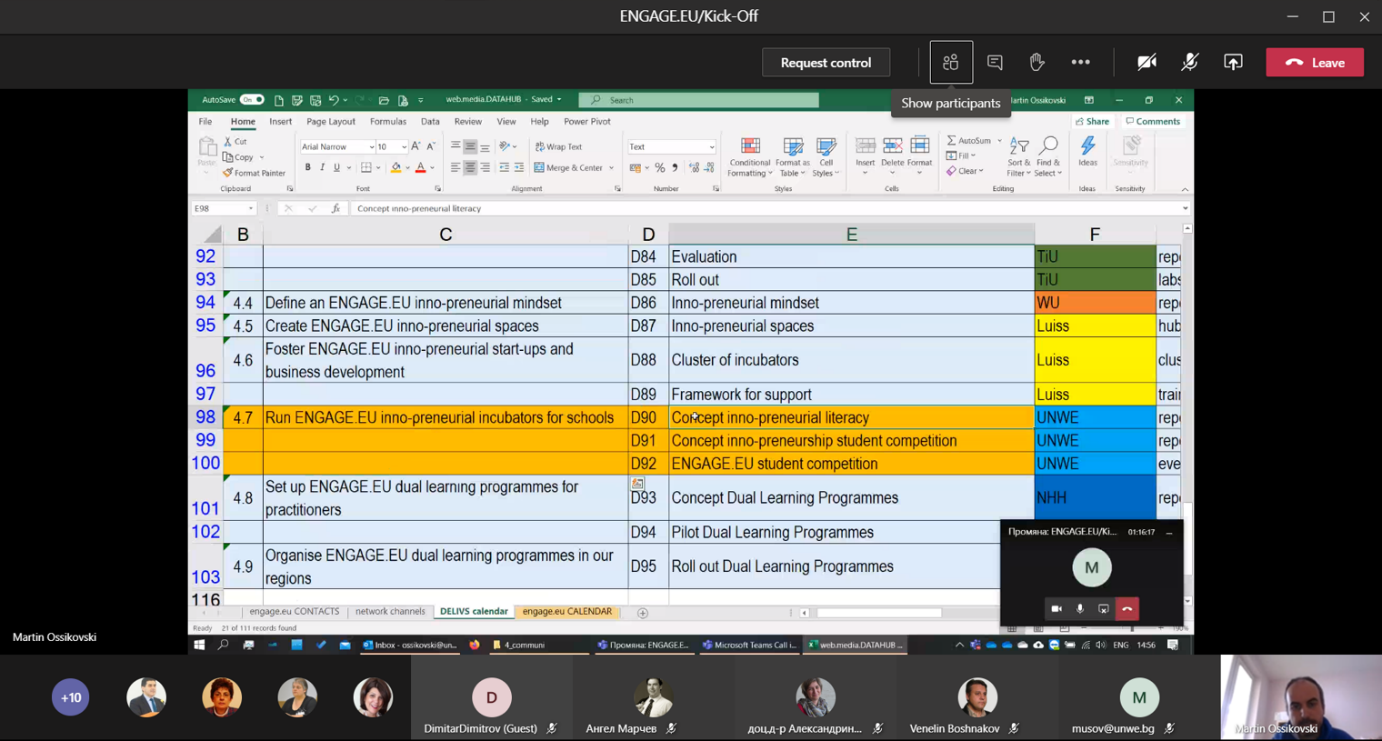Click Firefox icon in shared taskbar
The width and height of the screenshot is (1382, 741).
coord(474,645)
